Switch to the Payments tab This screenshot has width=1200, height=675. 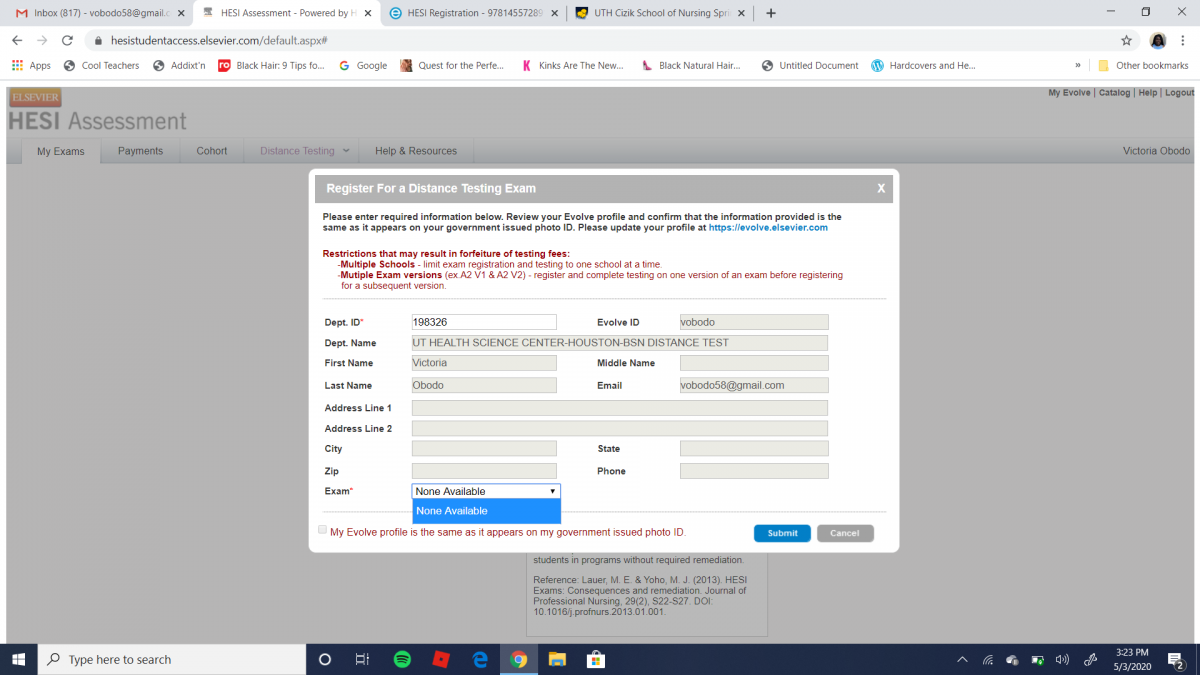click(140, 151)
